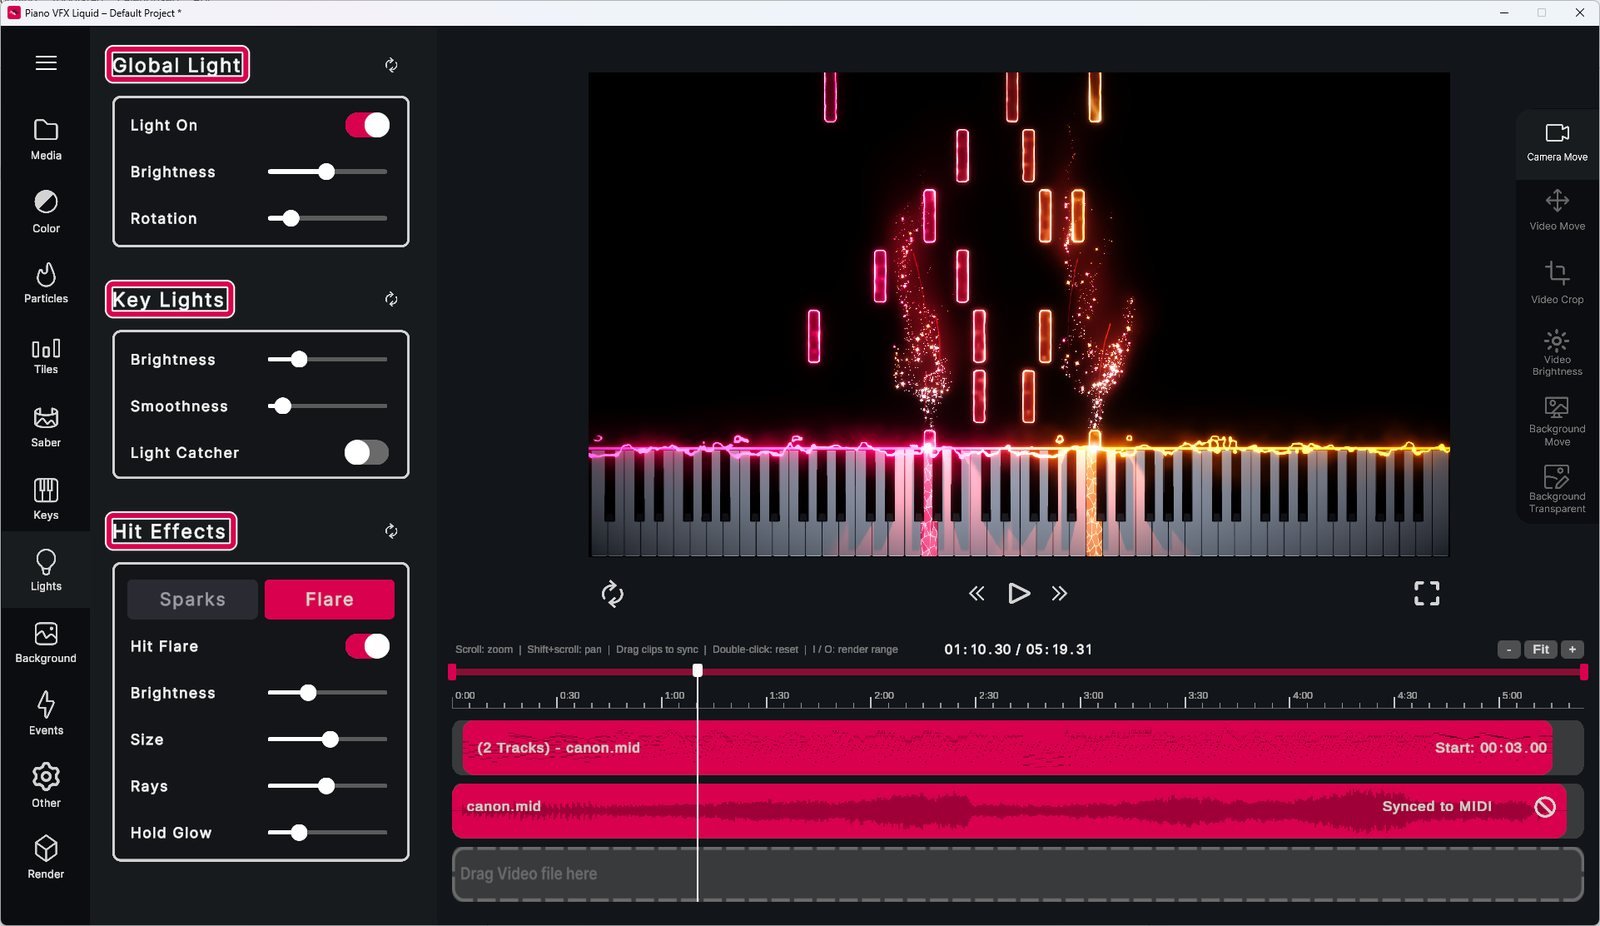Open the Saber section
This screenshot has height=926, width=1600.
[46, 427]
